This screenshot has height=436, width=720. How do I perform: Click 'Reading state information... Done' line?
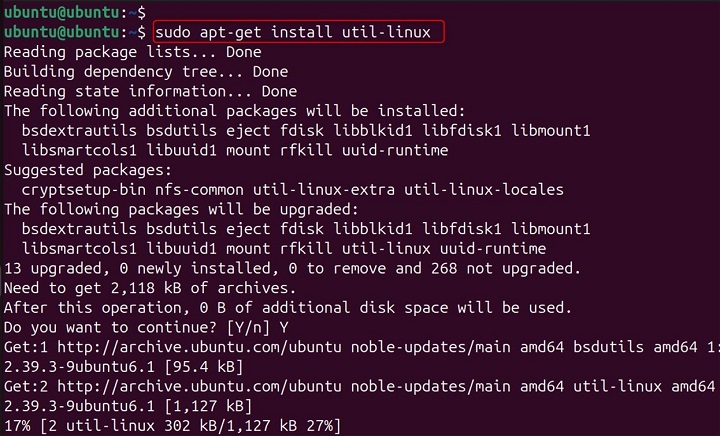[x=136, y=91]
